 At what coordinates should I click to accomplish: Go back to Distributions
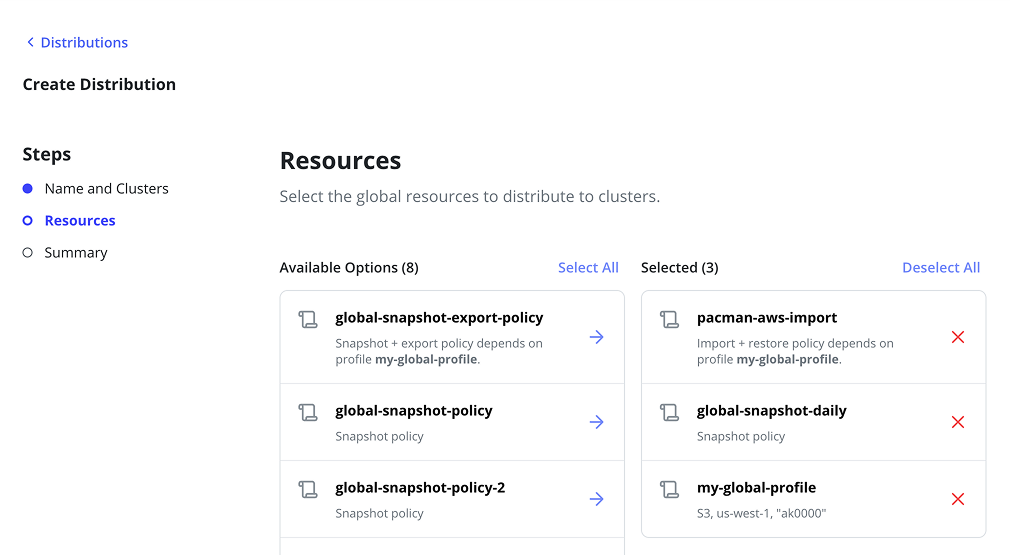click(x=84, y=43)
